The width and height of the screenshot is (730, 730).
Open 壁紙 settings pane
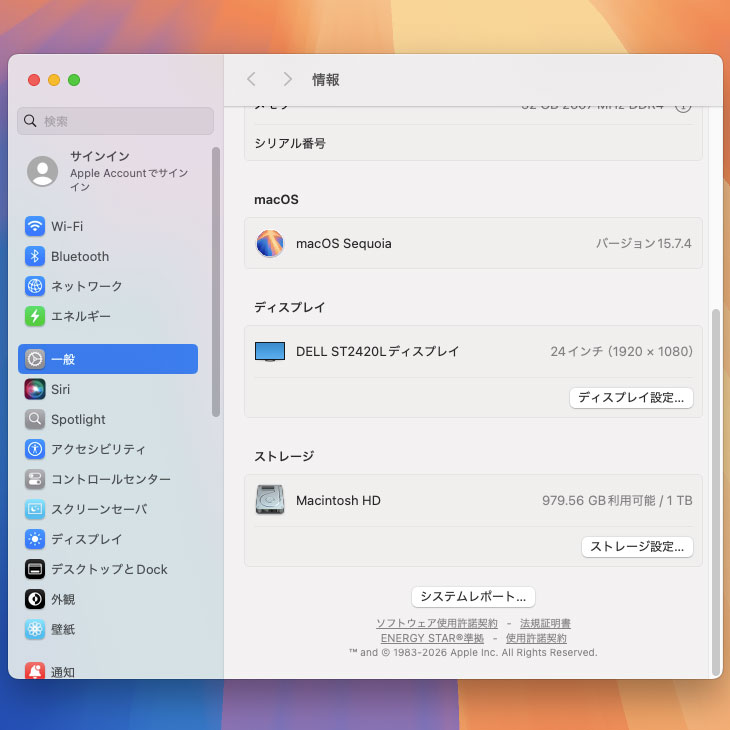coord(62,630)
